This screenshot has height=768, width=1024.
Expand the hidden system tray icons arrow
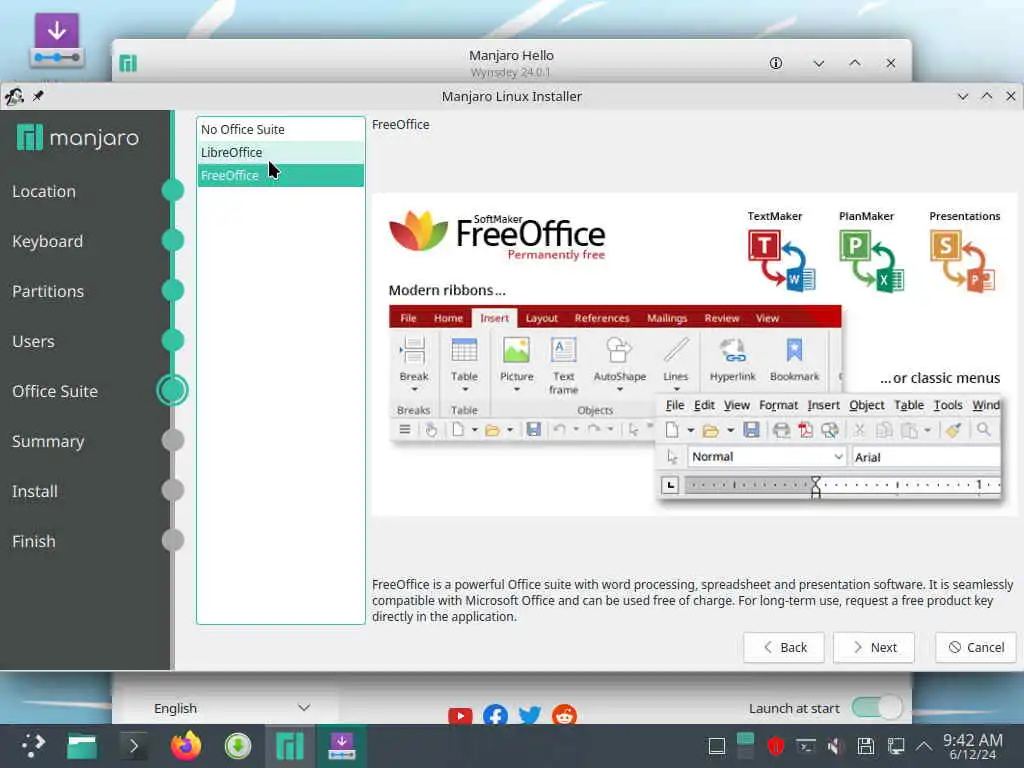pos(924,746)
